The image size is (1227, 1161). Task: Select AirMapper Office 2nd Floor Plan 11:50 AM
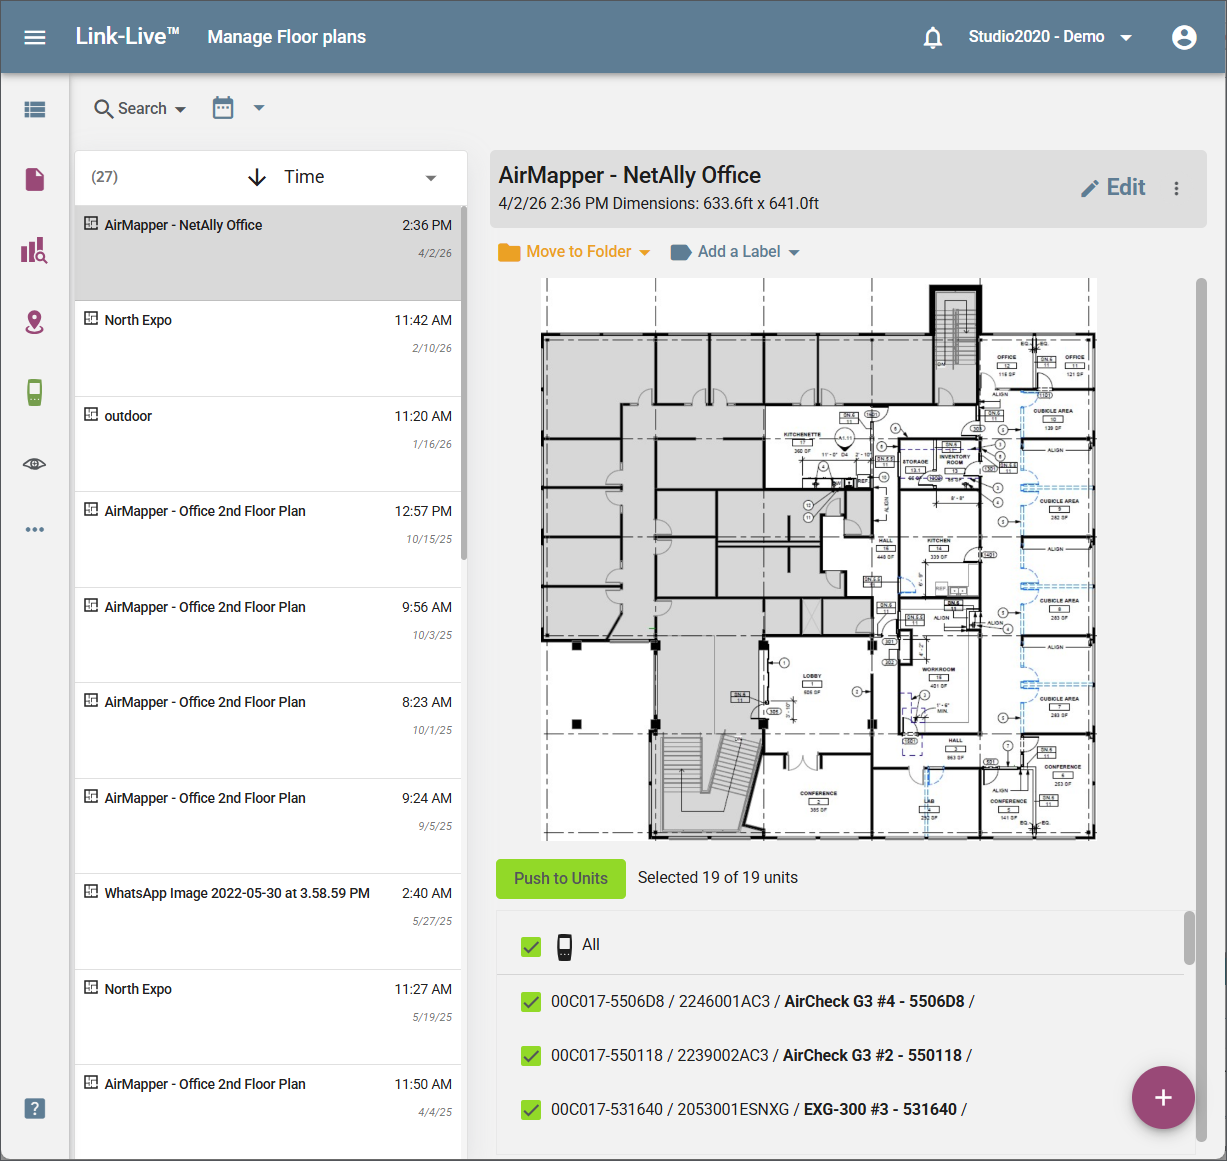point(268,1112)
